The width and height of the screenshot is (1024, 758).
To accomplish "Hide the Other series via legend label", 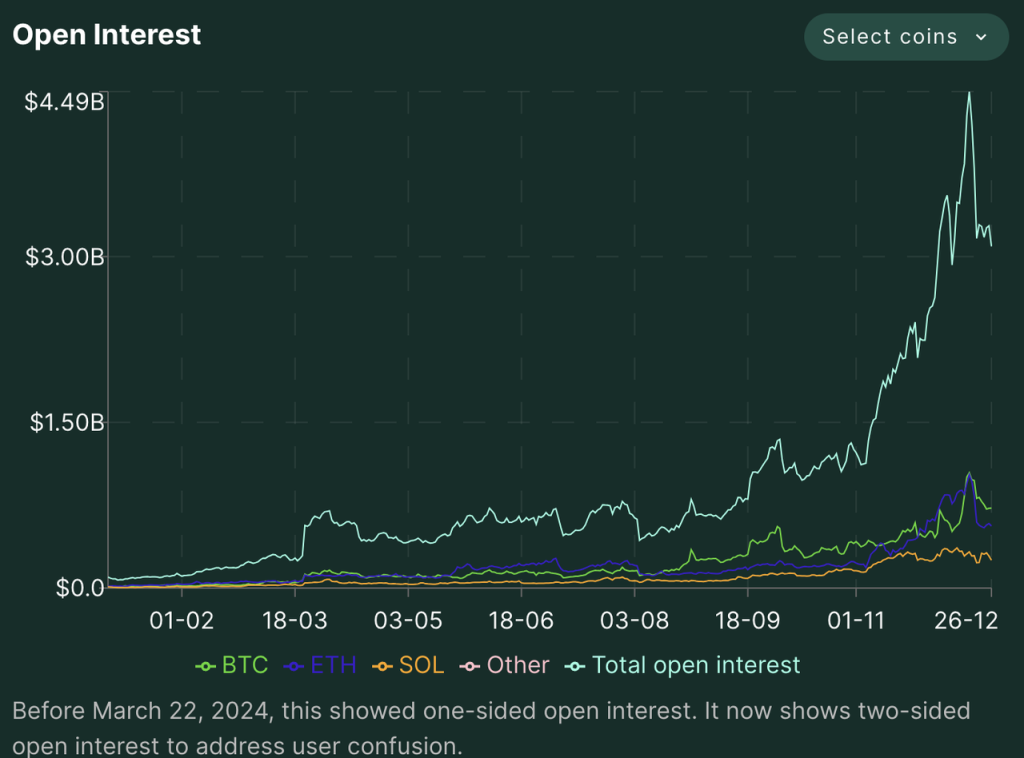I will coord(518,665).
